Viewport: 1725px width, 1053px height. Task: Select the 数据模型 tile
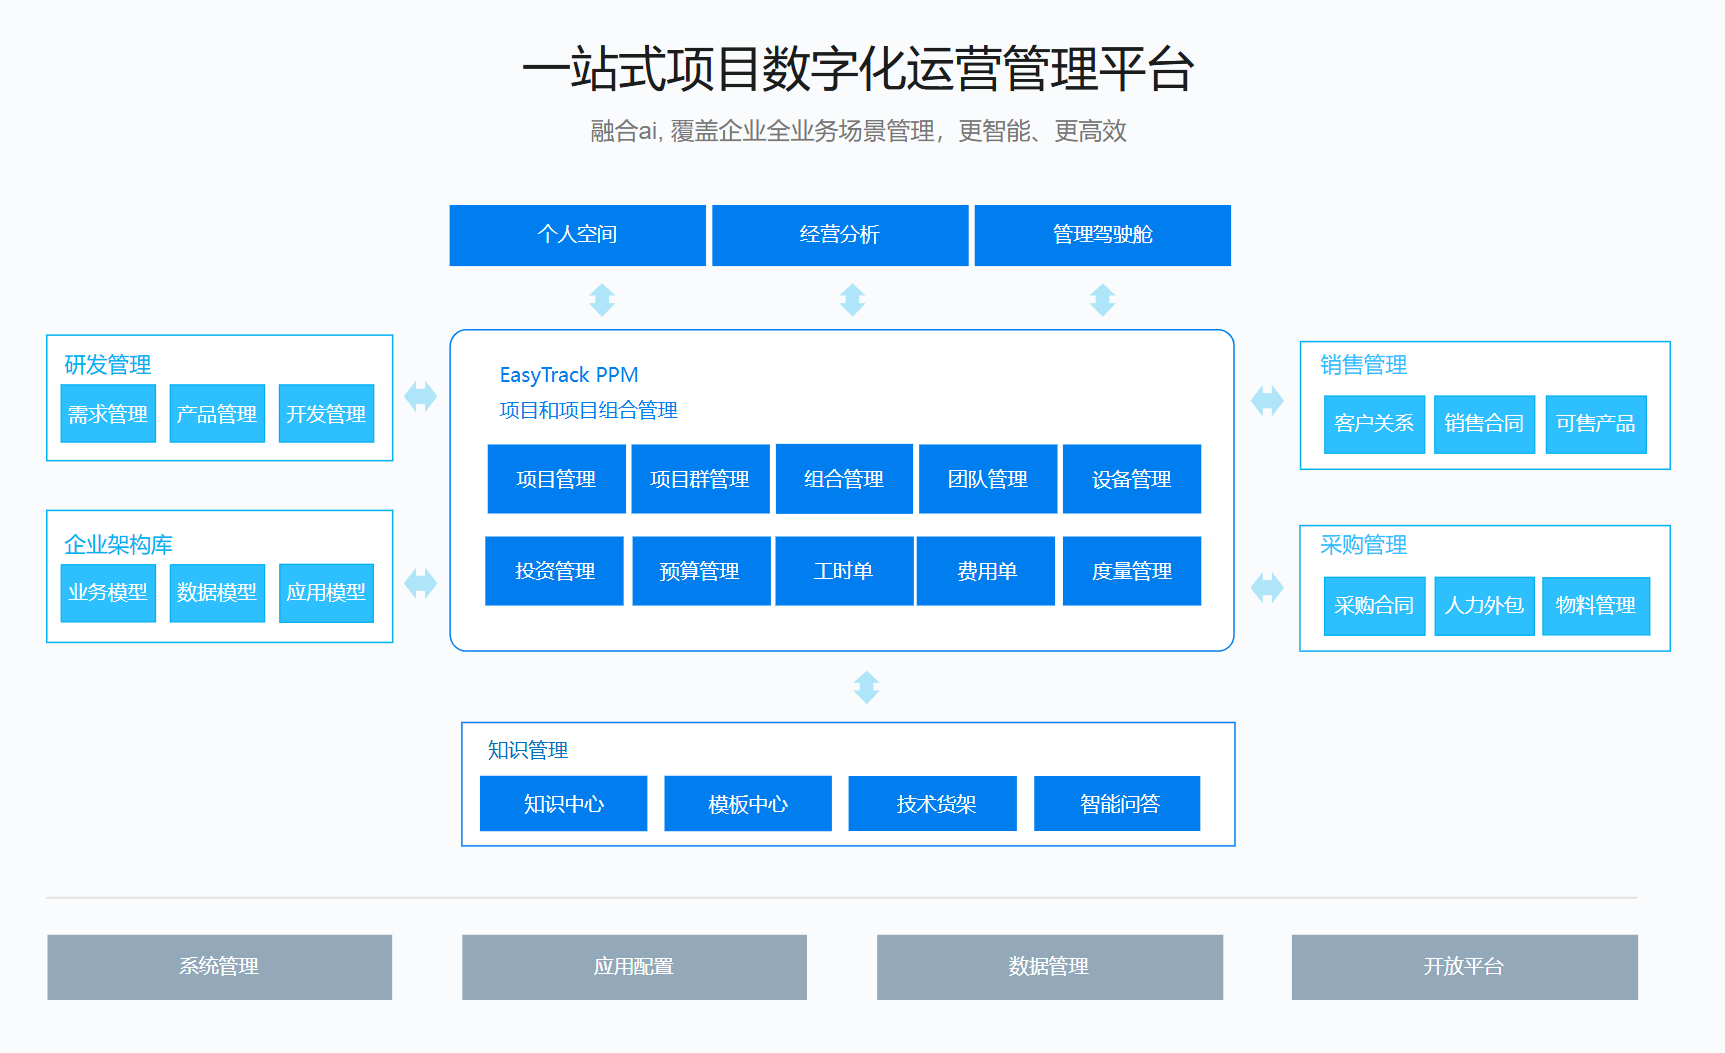coord(217,593)
